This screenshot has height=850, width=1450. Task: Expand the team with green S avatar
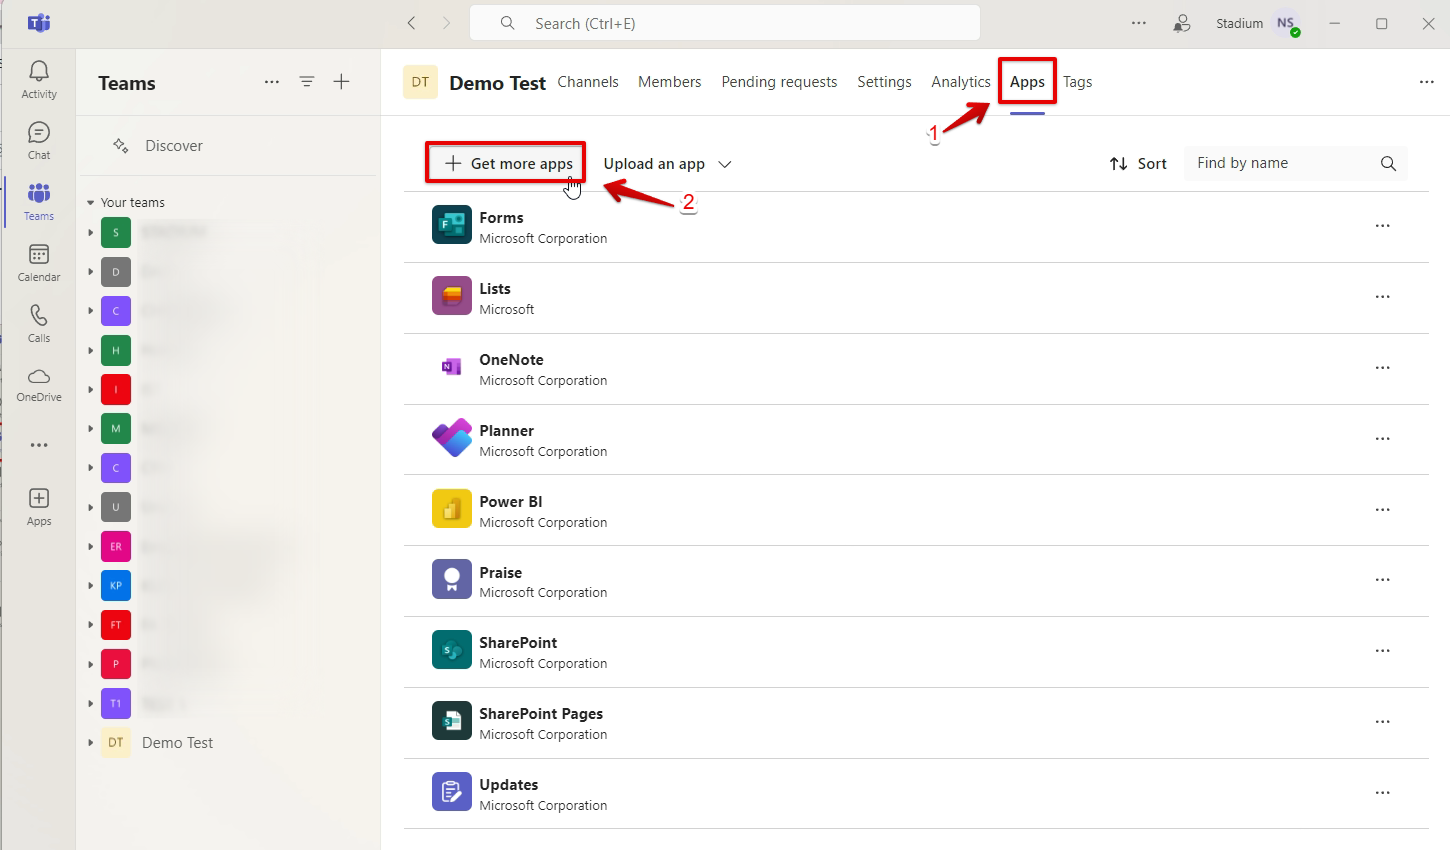90,233
